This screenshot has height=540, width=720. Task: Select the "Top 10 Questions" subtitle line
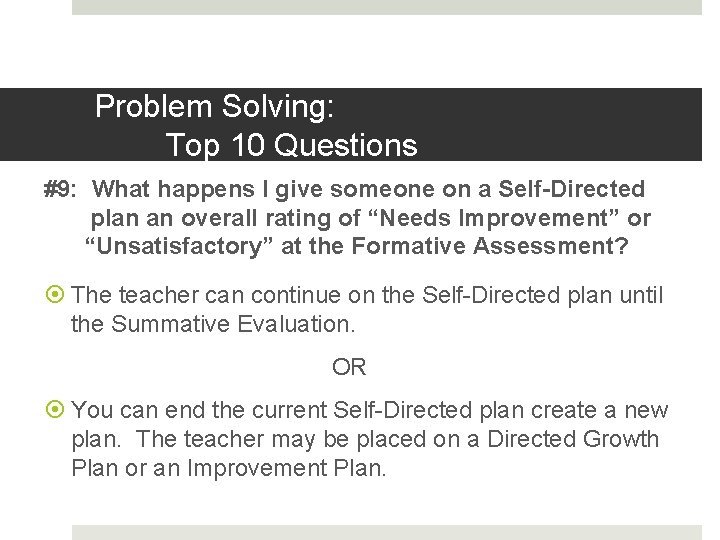click(291, 145)
